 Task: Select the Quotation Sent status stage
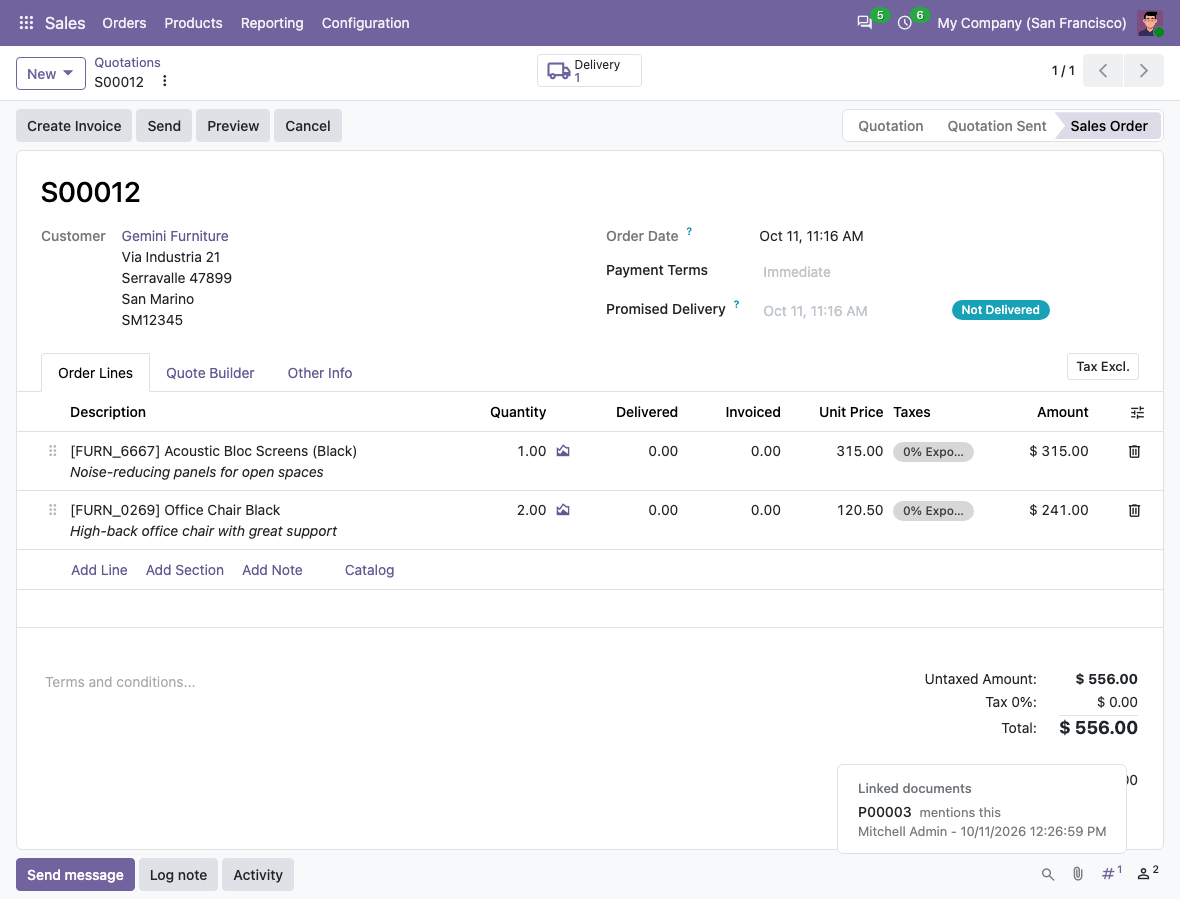tap(996, 126)
